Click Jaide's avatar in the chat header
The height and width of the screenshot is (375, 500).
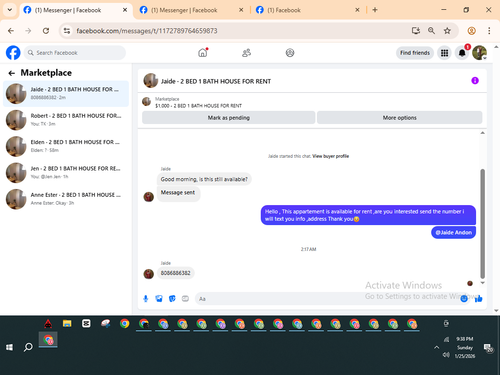(x=151, y=81)
